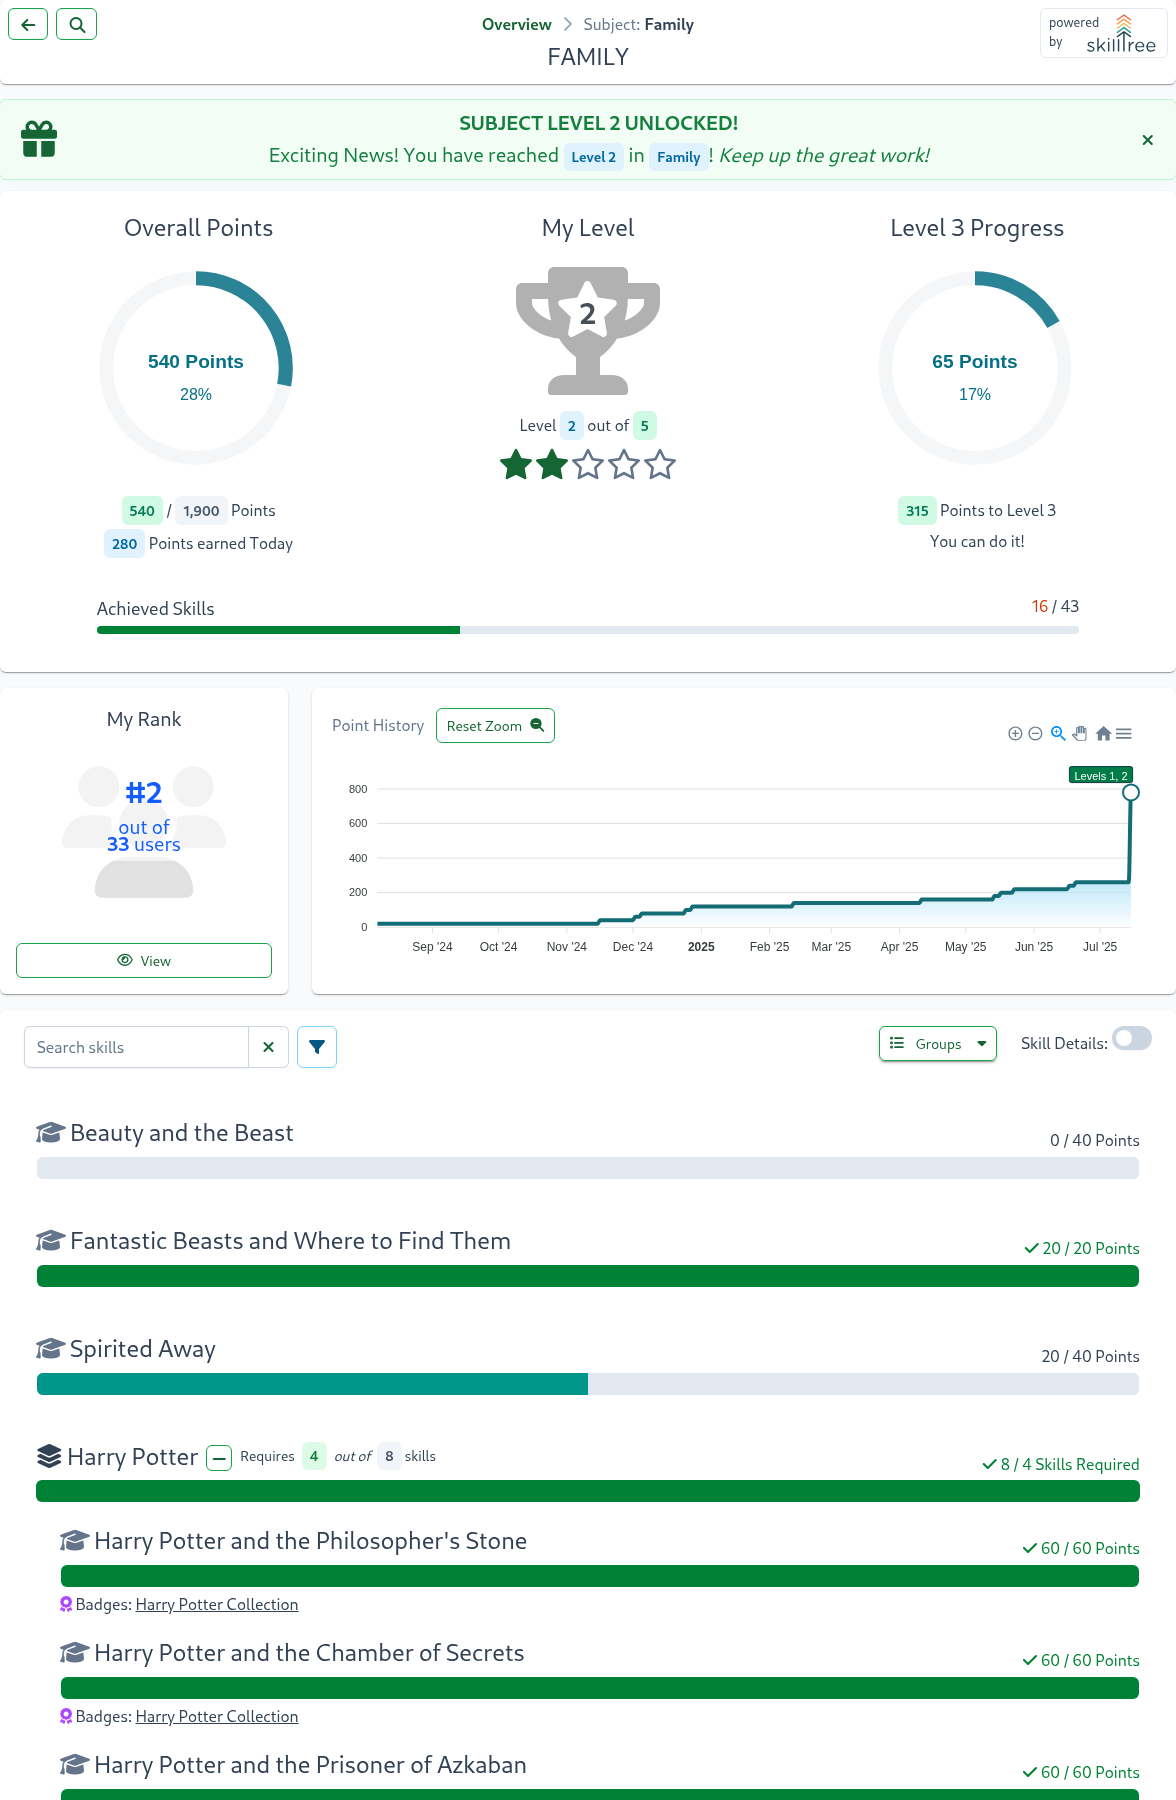Viewport: 1176px width, 1800px height.
Task: Click the gift icon in the banner
Action: (39, 139)
